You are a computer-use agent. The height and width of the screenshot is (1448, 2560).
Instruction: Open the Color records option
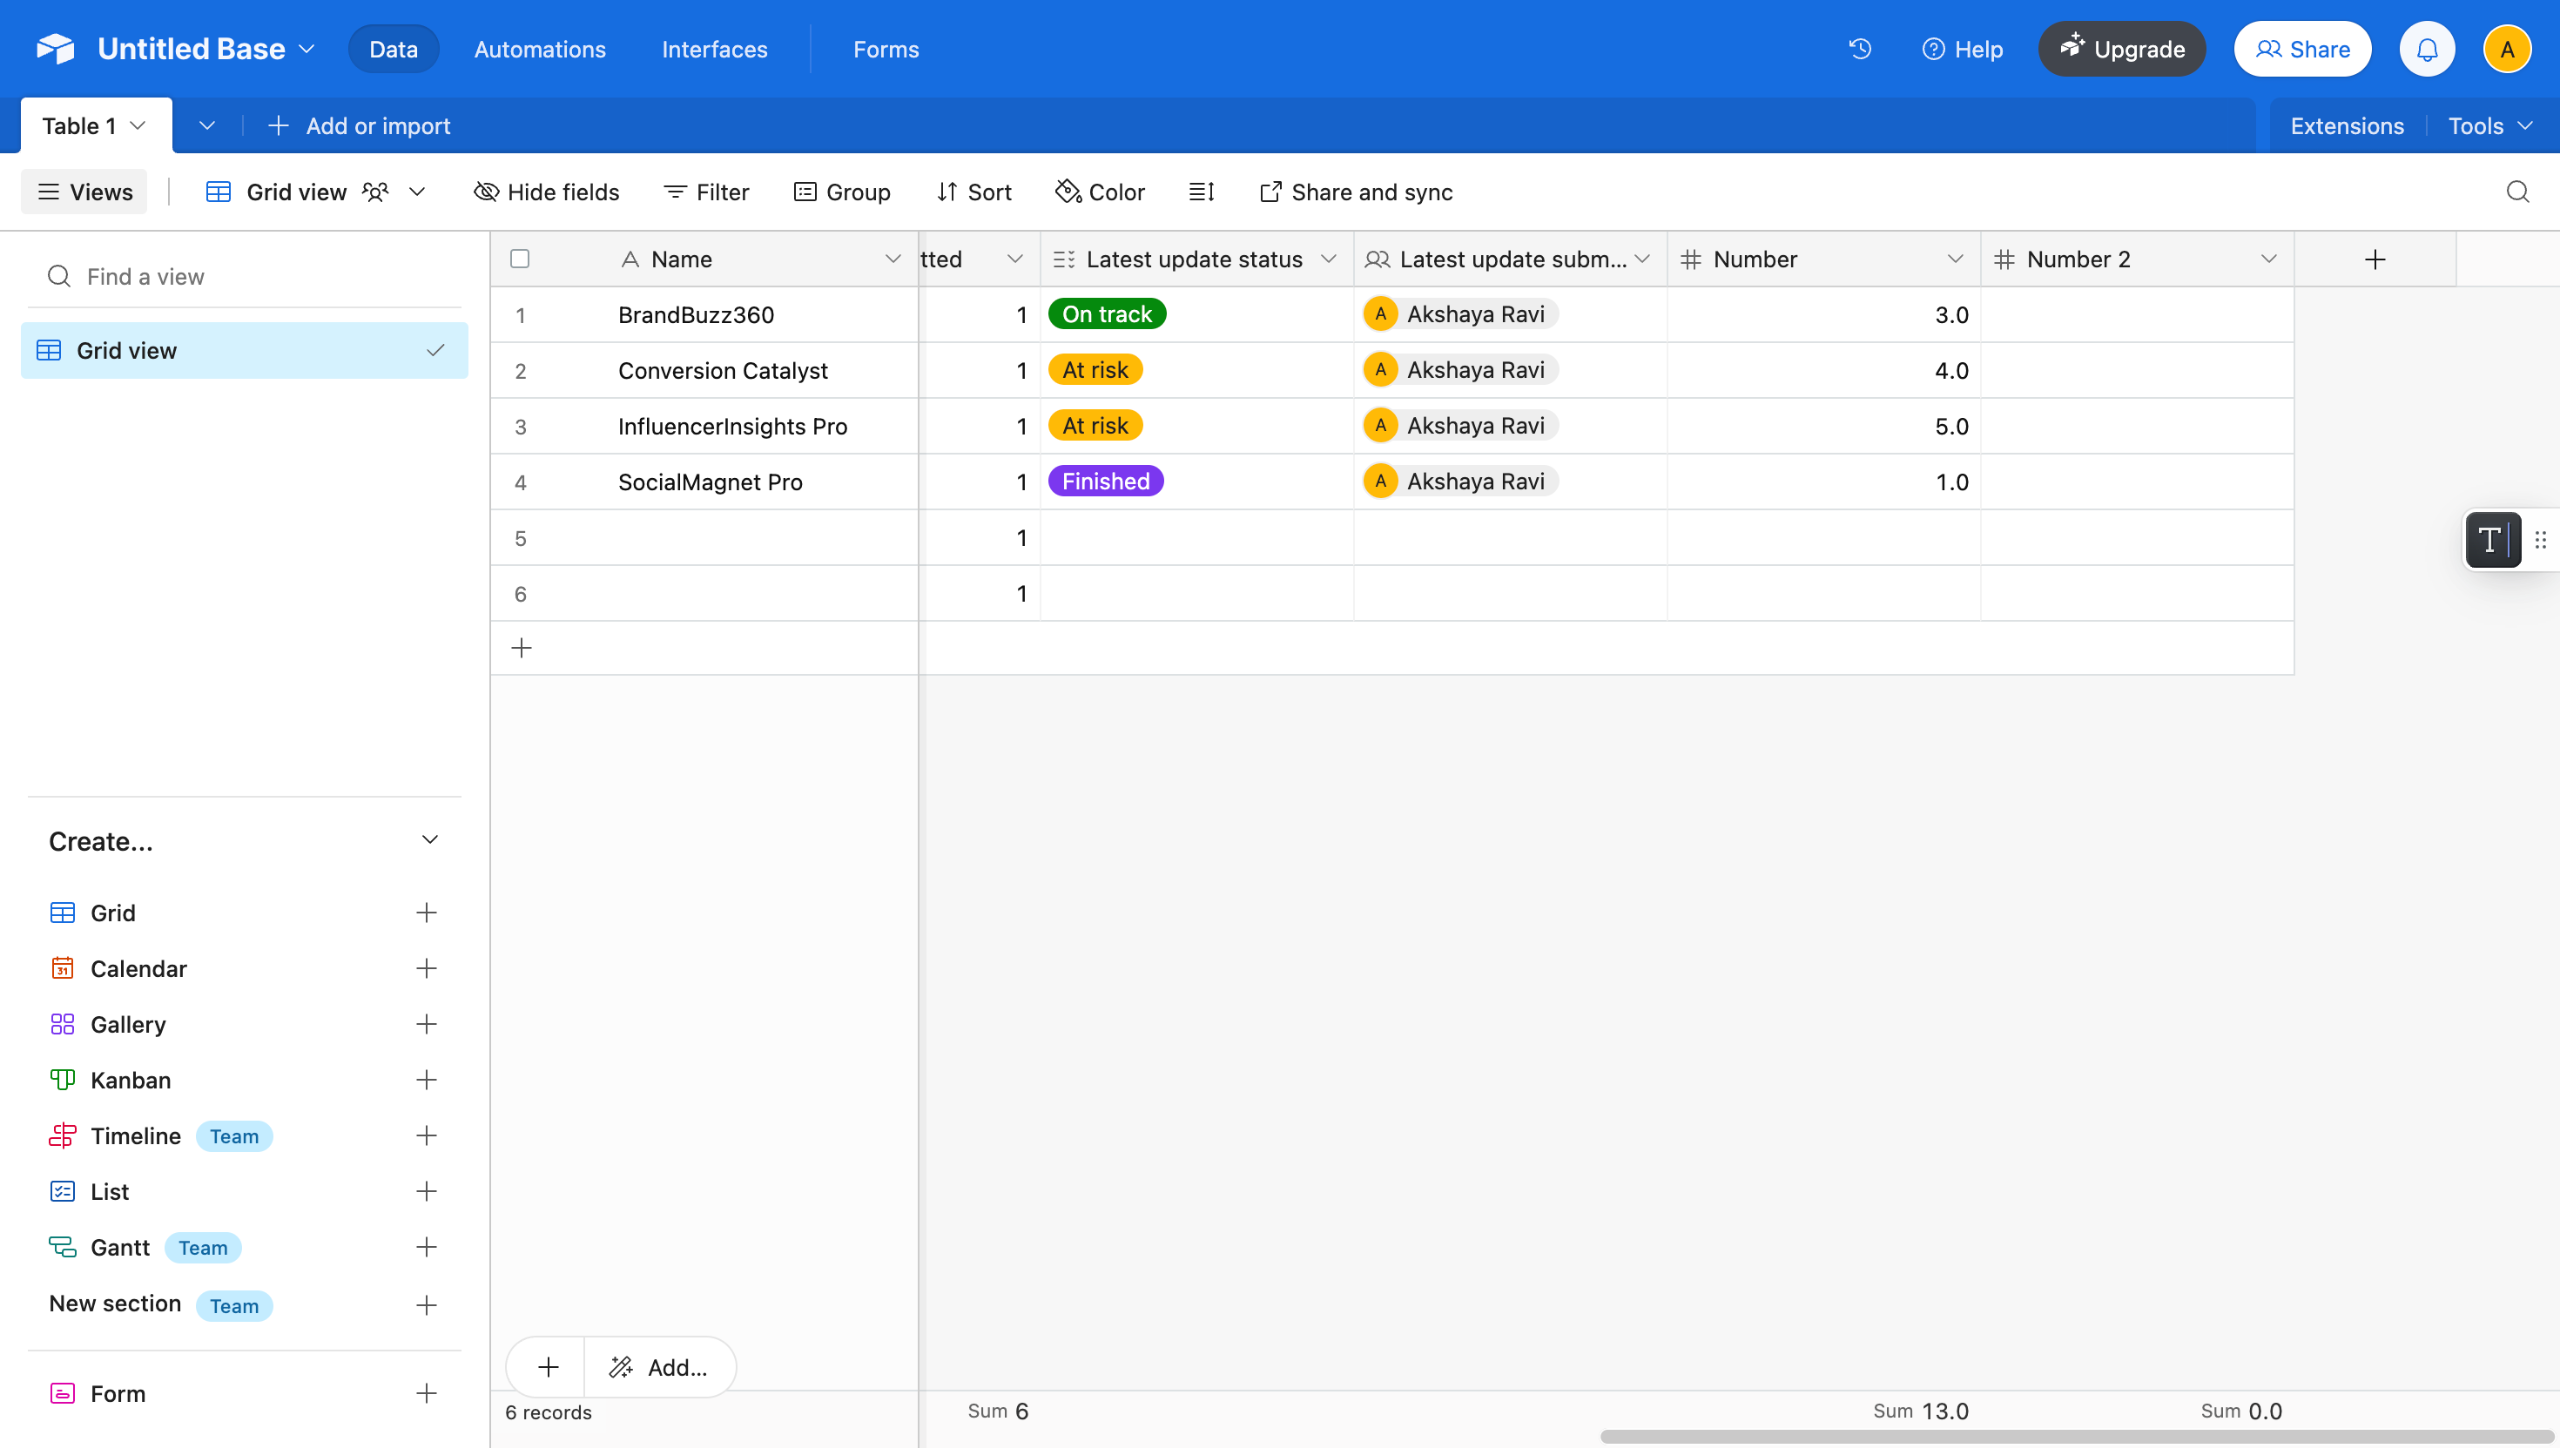1100,192
